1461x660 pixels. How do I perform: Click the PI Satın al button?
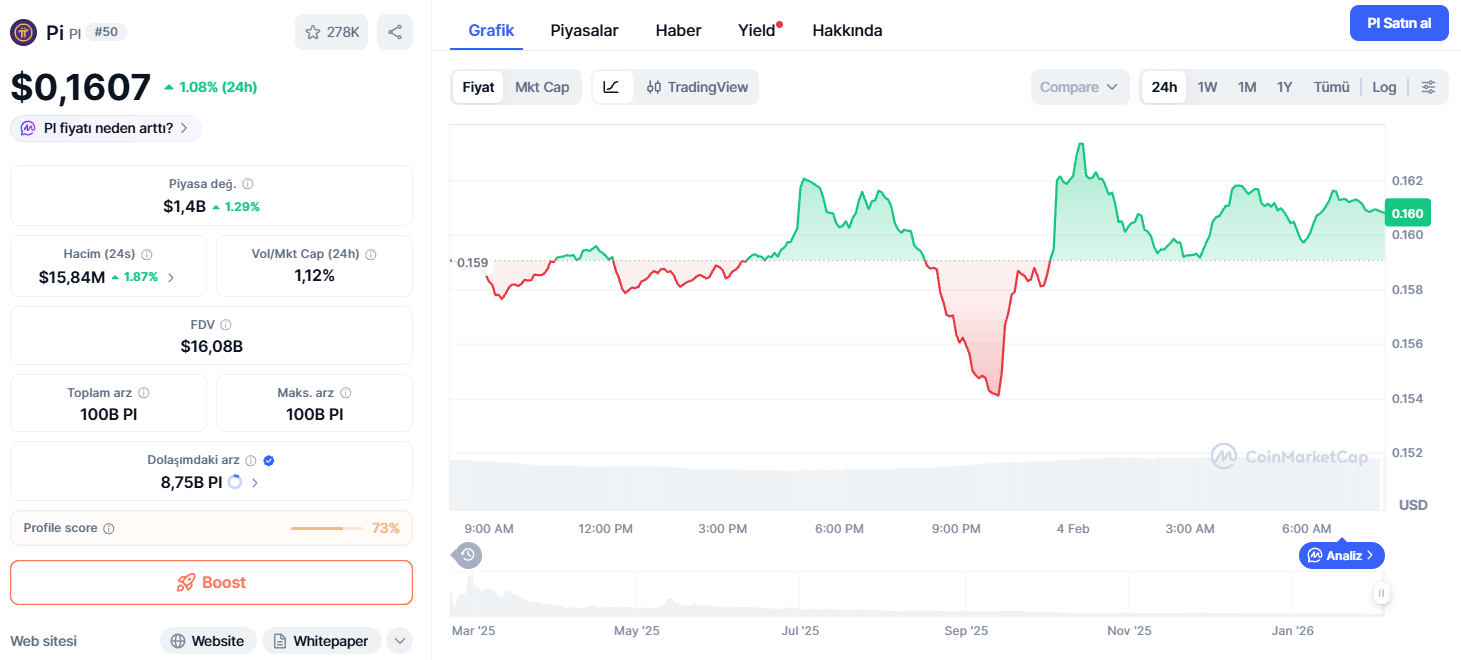click(1399, 23)
